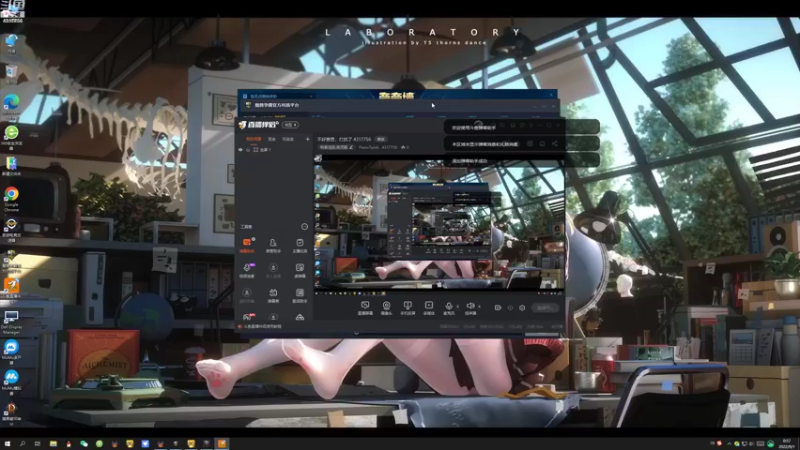This screenshot has width=800, height=450.
Task: Add a new scene with the plus button
Action: 307,139
